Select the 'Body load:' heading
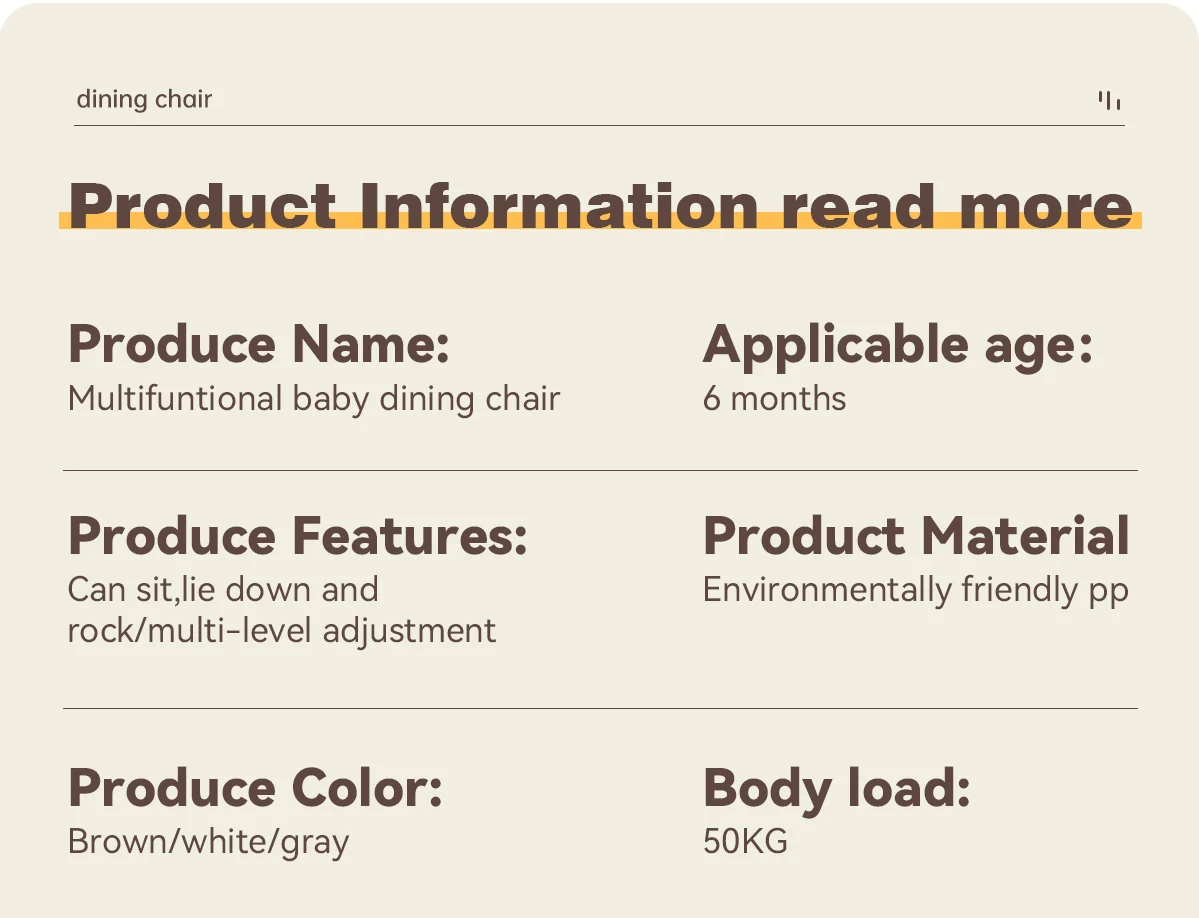The width and height of the screenshot is (1199, 918). [837, 789]
